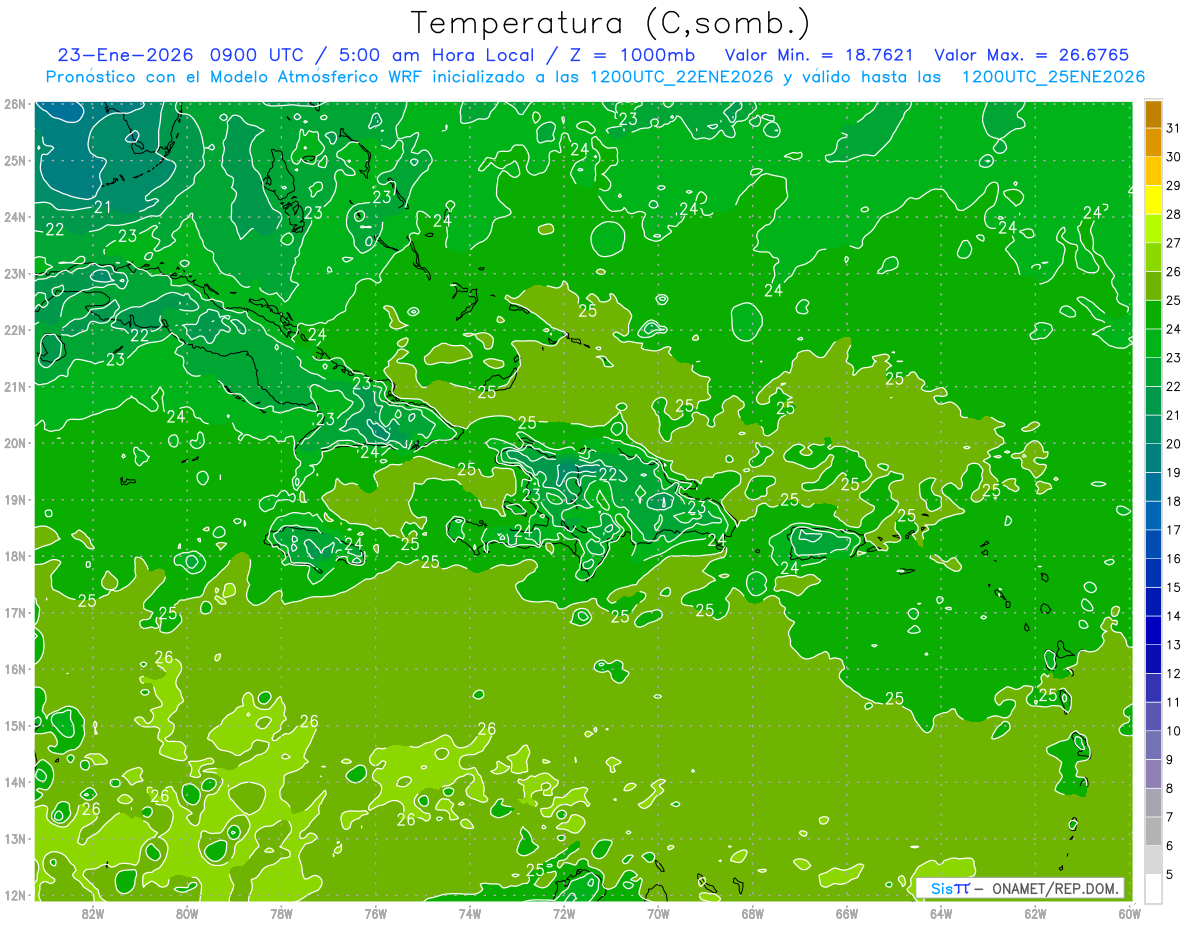Click the white swatch below 5 on scale
This screenshot has height=927, width=1200.
point(1153,888)
